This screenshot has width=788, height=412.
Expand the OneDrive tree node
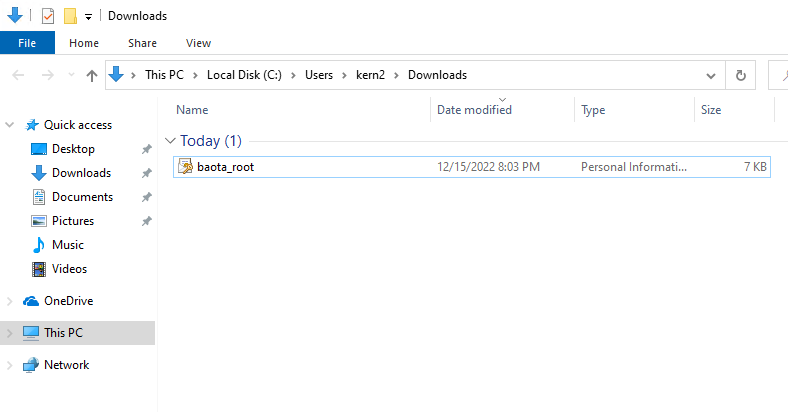[10, 301]
